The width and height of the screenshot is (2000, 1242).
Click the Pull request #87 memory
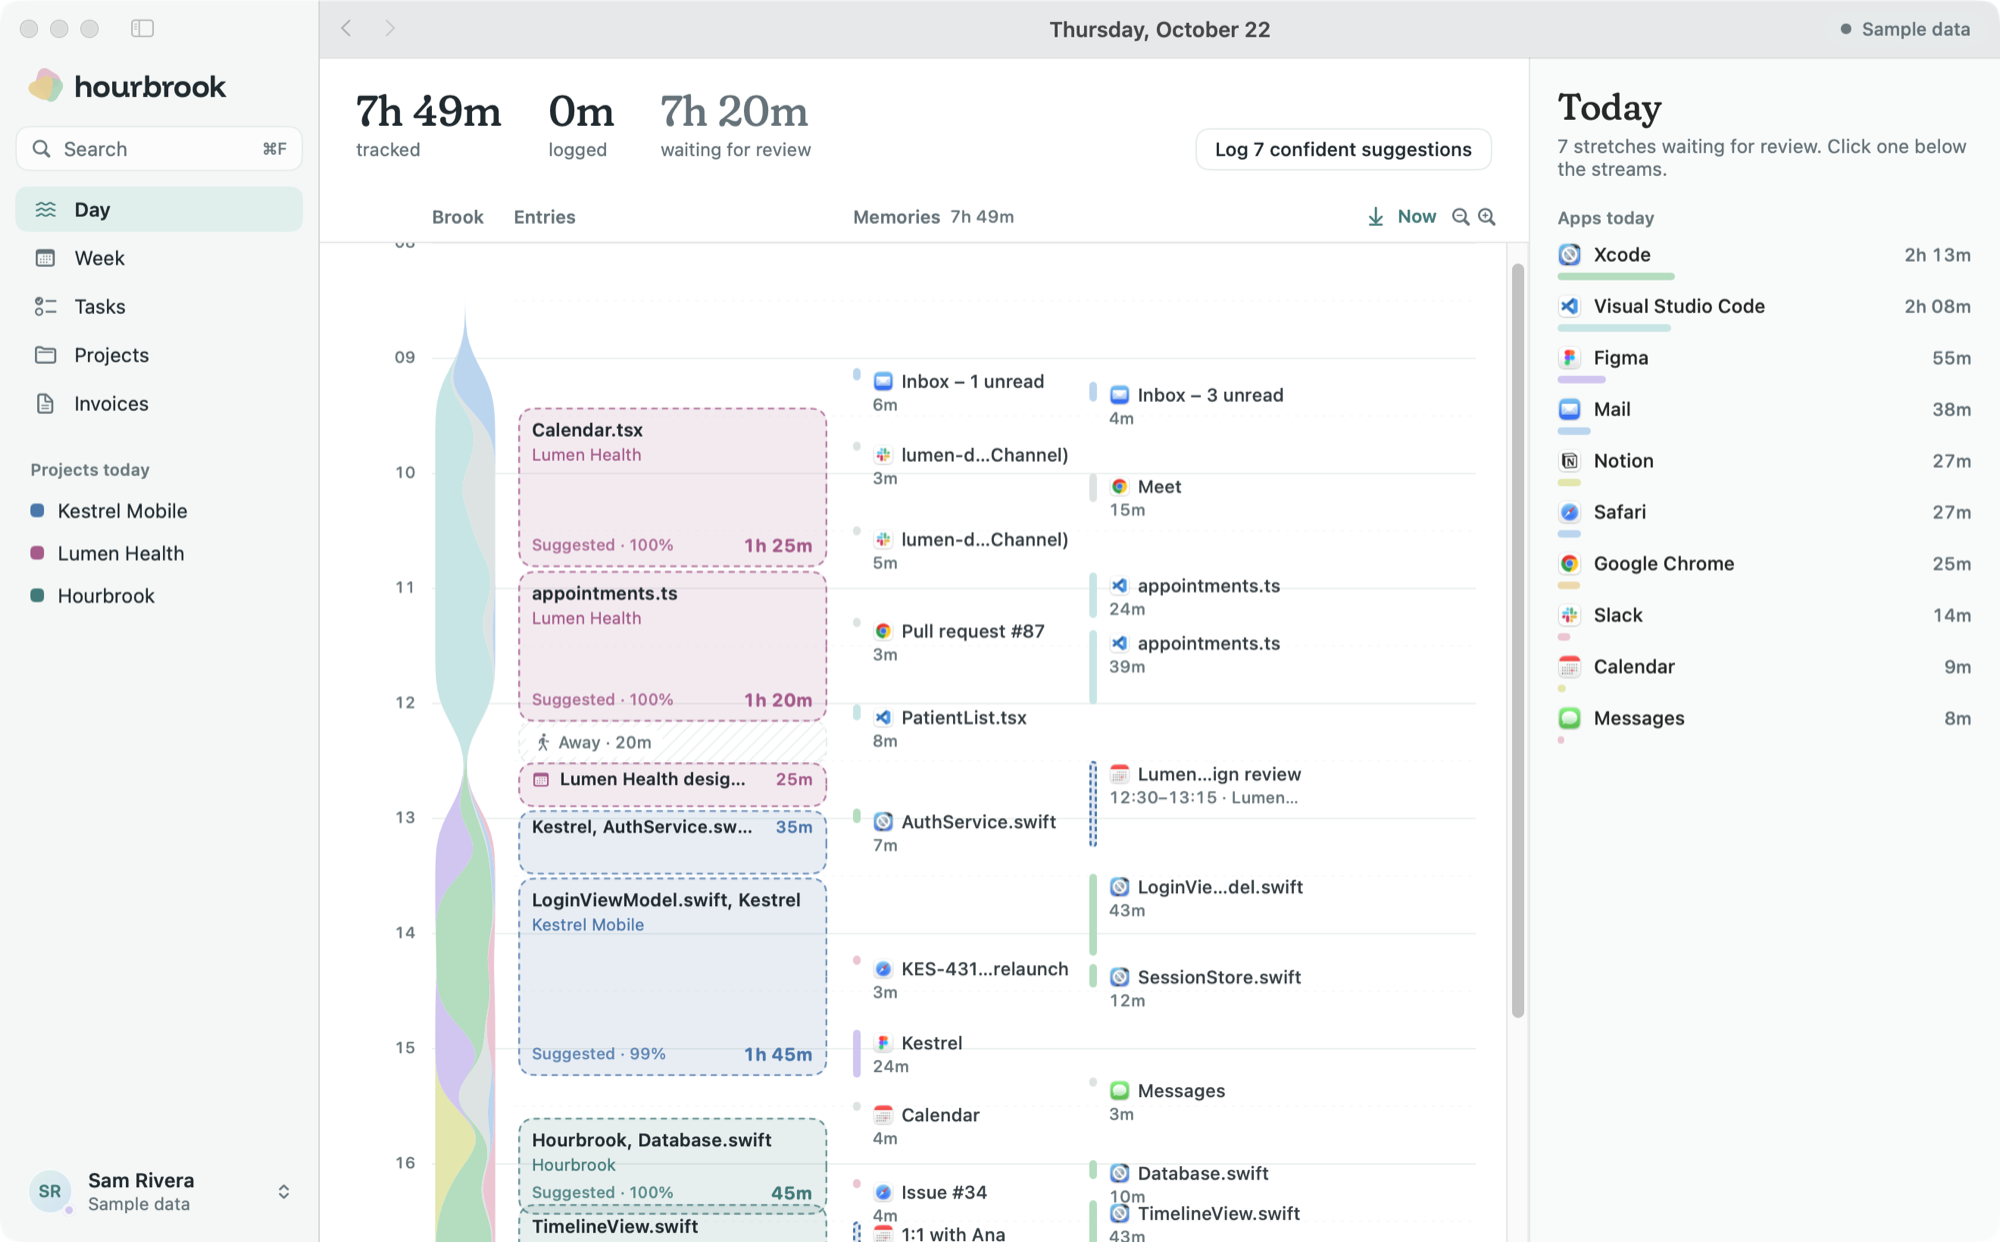[x=959, y=642]
